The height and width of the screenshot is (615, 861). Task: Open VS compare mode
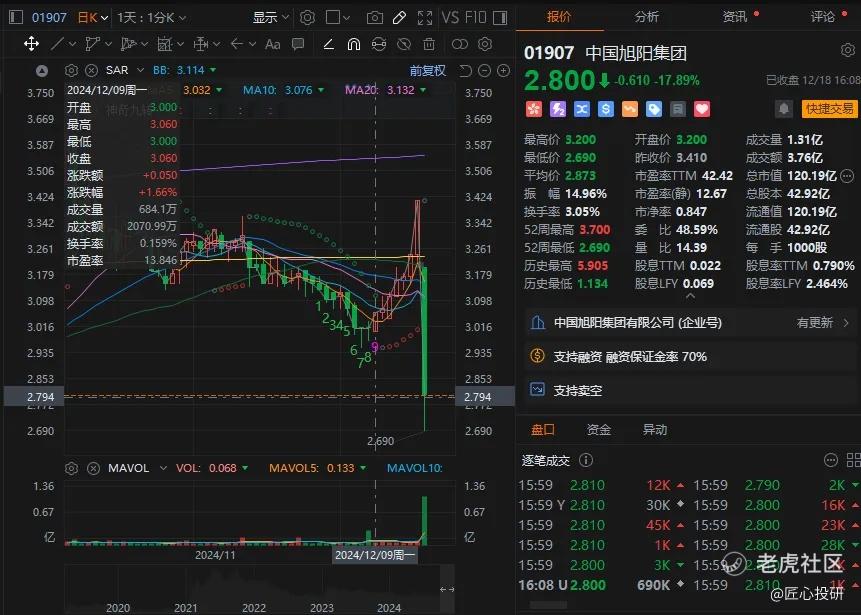pyautogui.click(x=450, y=18)
